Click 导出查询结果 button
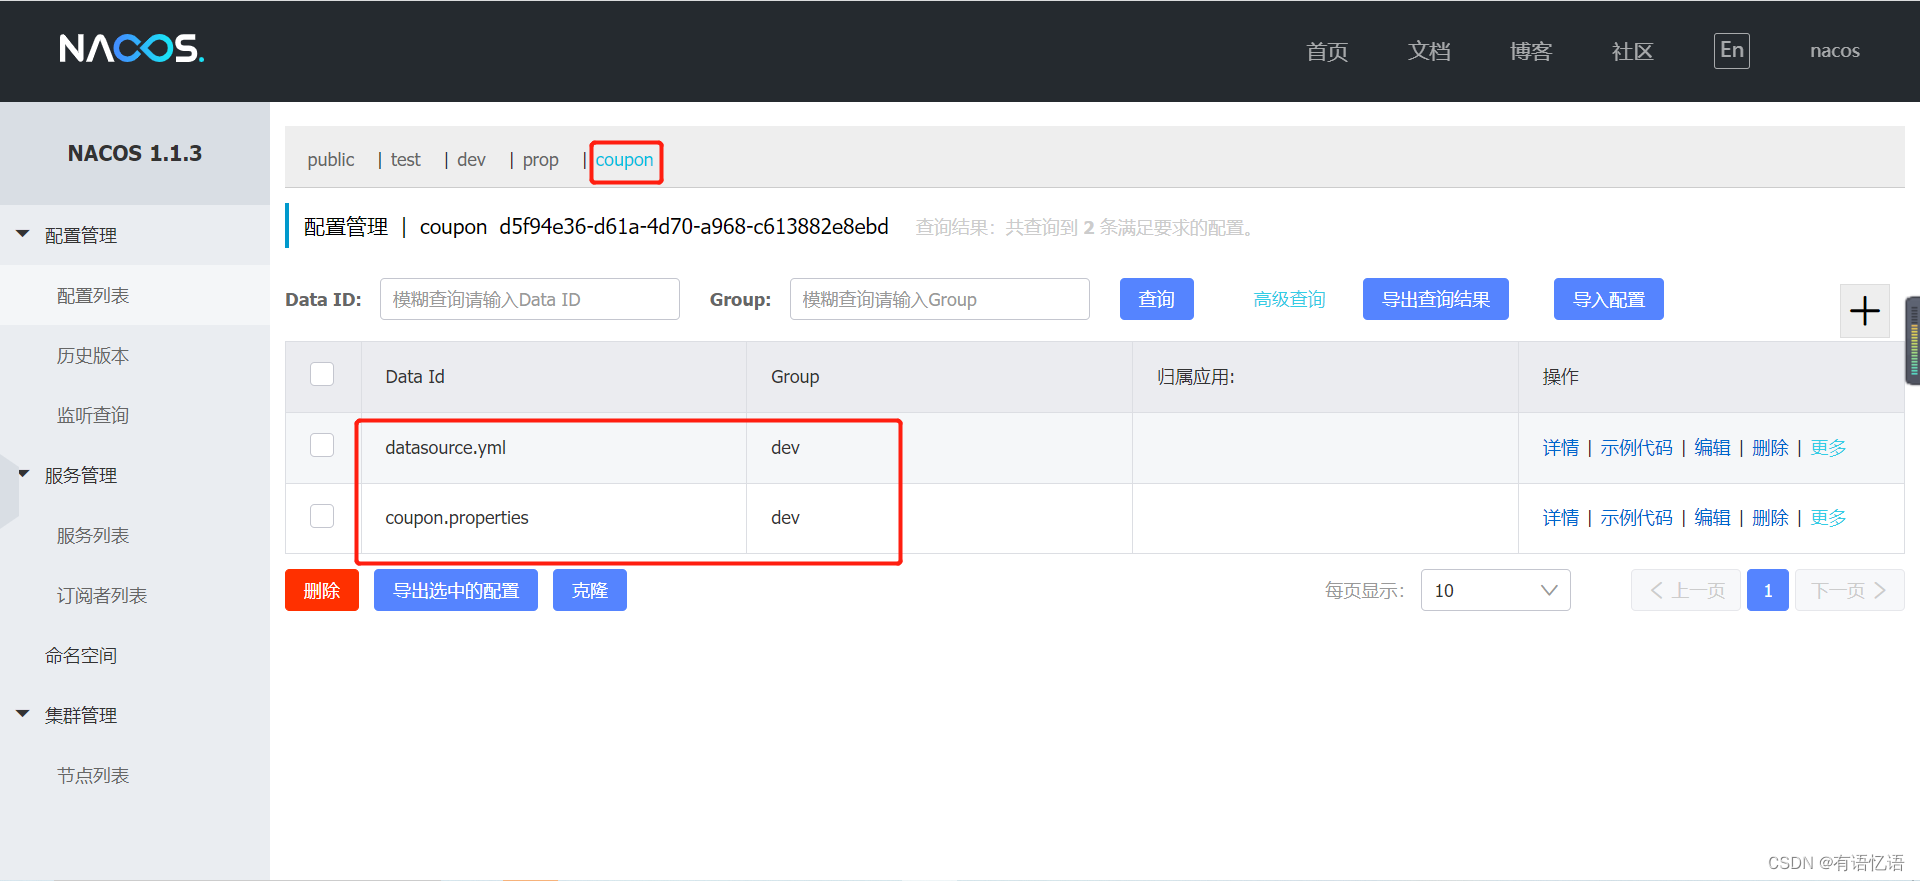The height and width of the screenshot is (881, 1920). pos(1436,299)
